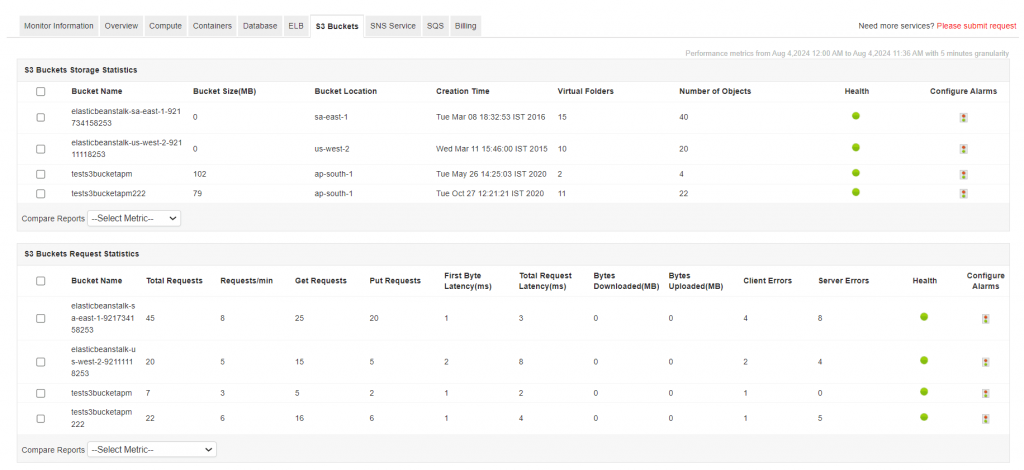The height and width of the screenshot is (470, 1024).
Task: Open alarm configuration for elasticbeanstalk-sa-east-1 storage row
Action: (x=963, y=118)
